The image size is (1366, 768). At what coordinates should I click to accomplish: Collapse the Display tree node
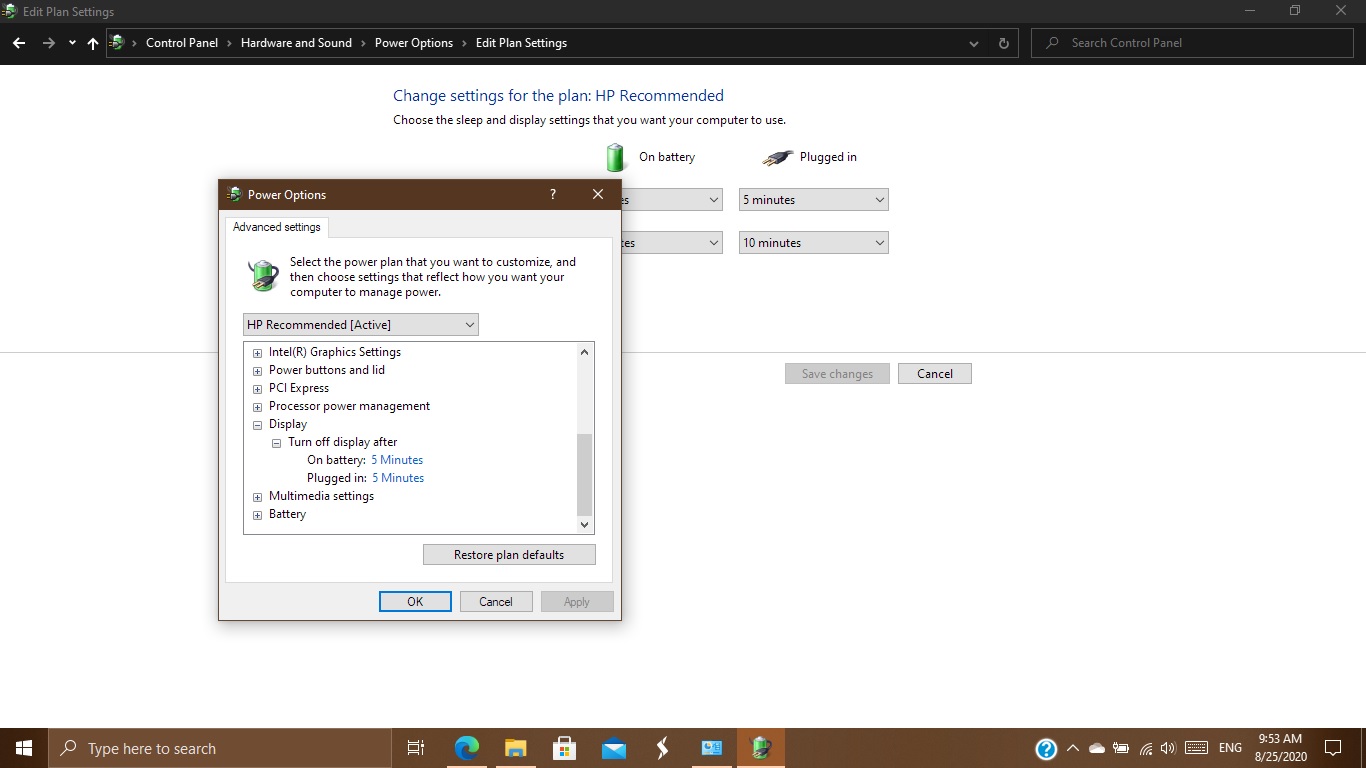point(258,424)
